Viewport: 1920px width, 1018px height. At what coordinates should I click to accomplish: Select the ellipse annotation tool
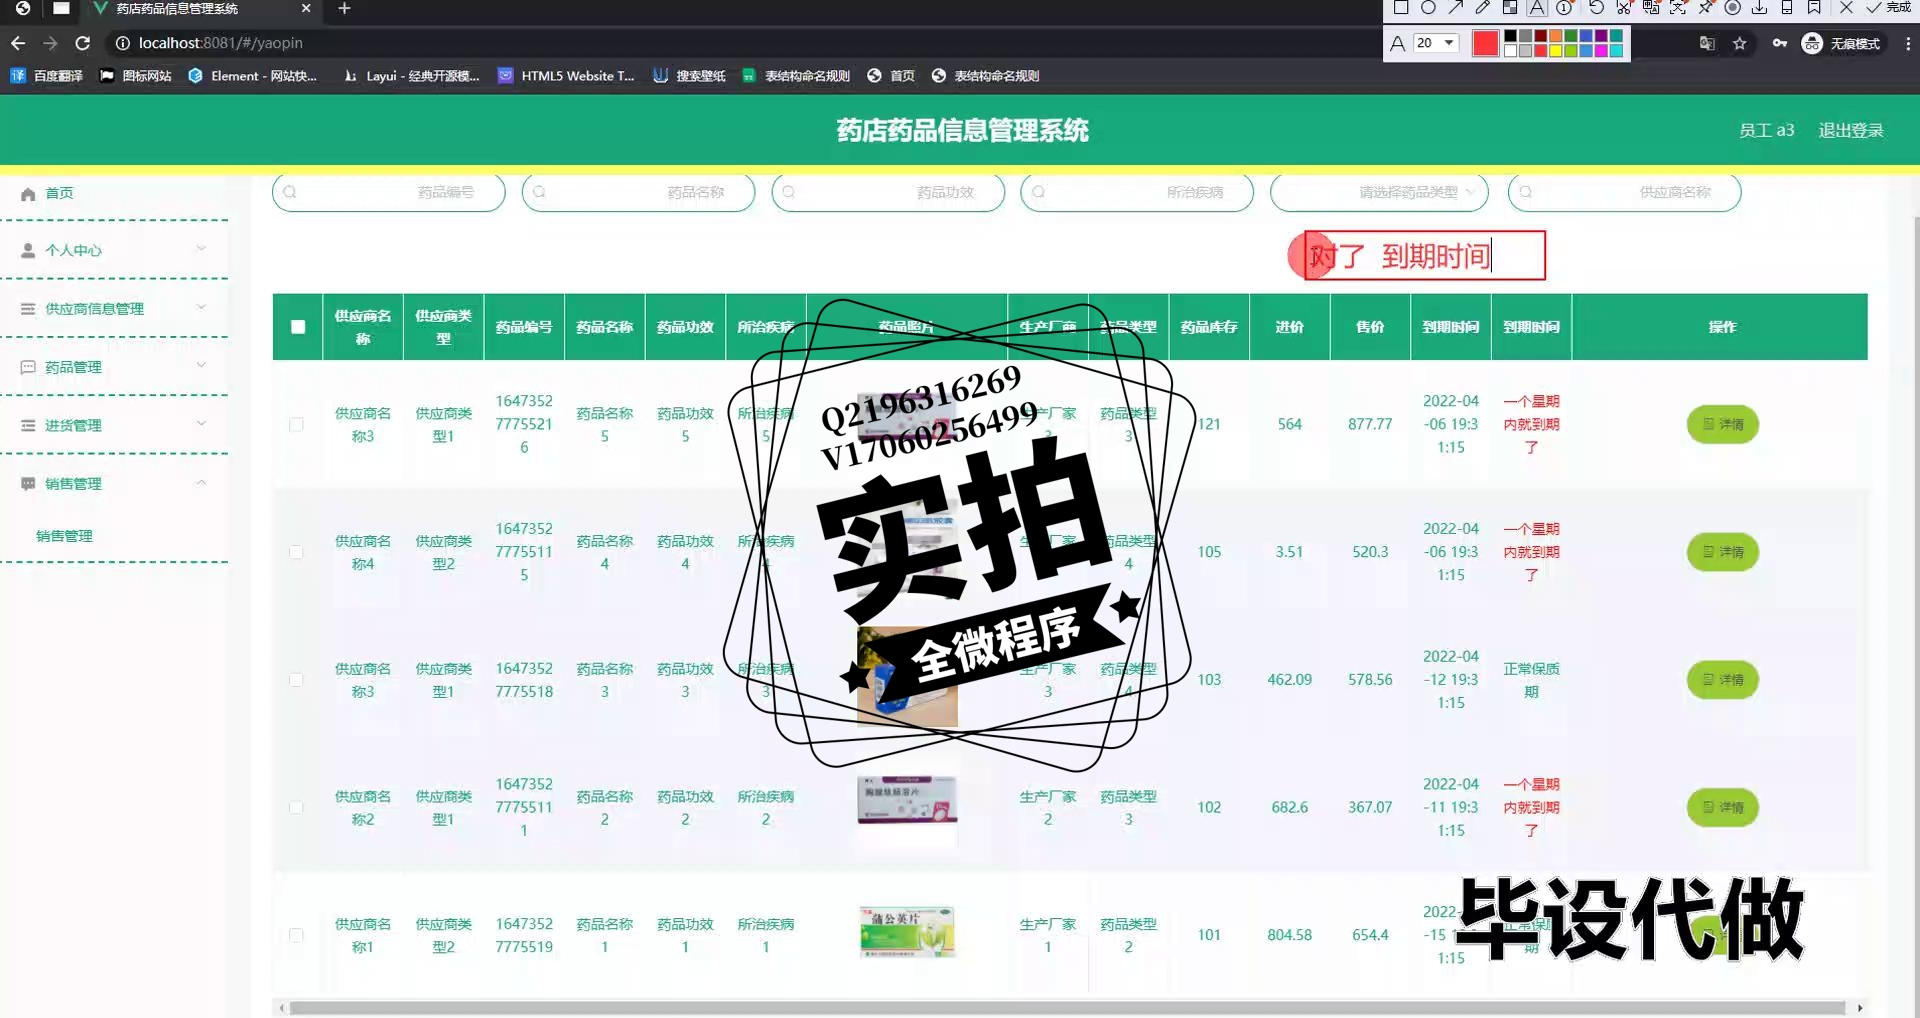(1428, 8)
